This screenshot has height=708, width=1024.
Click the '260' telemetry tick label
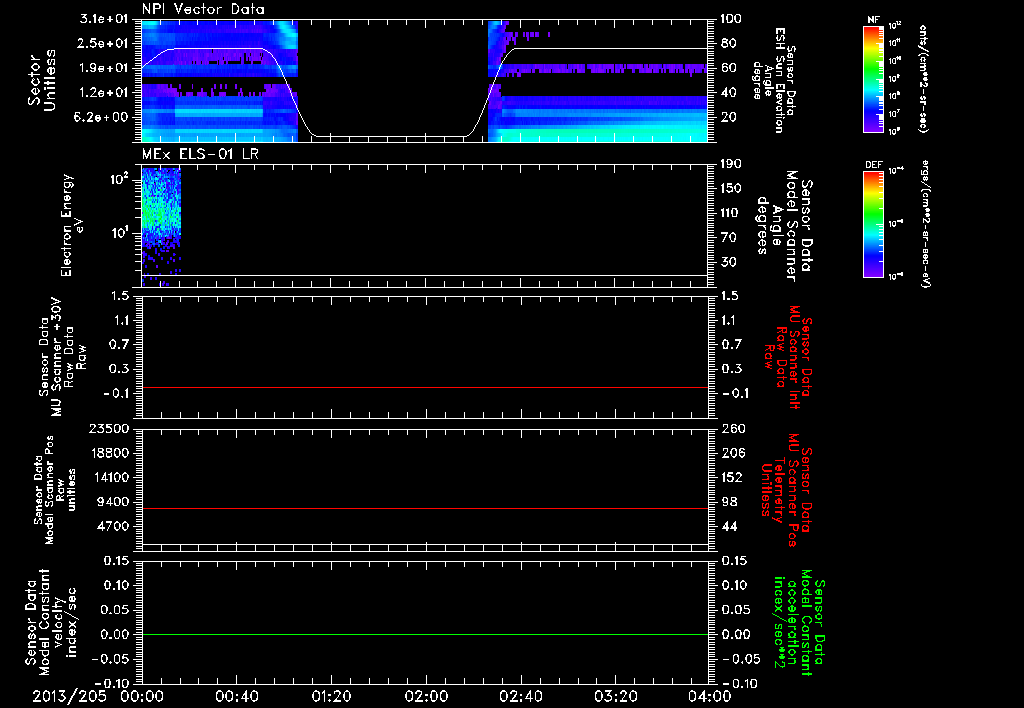pyautogui.click(x=732, y=429)
